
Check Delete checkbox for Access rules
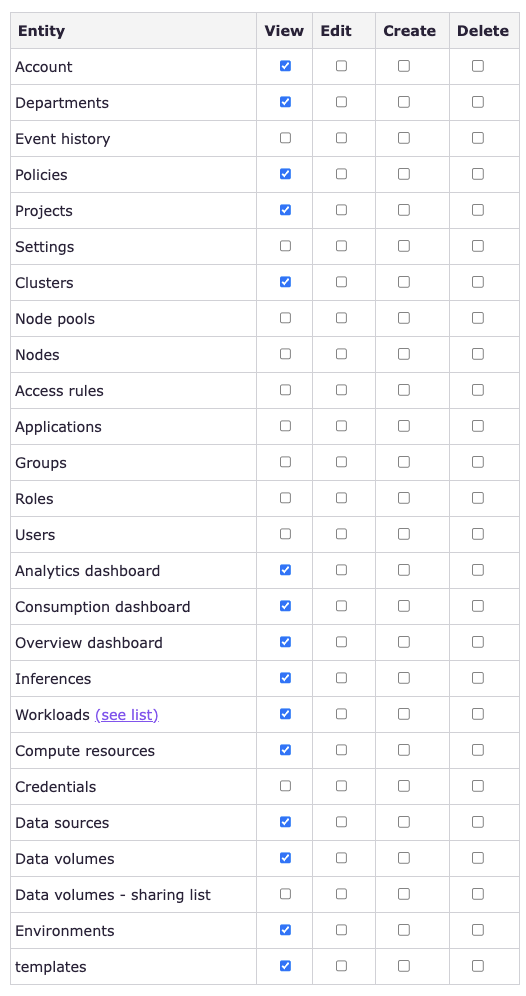coord(478,390)
